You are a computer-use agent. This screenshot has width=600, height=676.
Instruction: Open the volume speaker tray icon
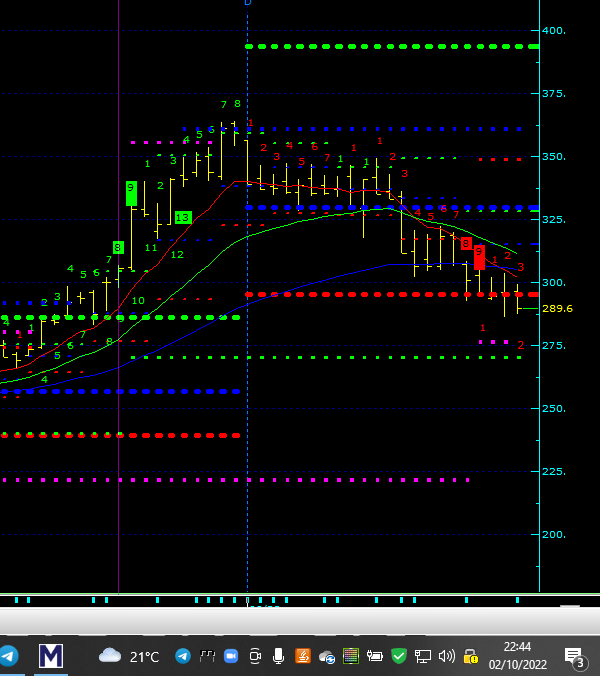coord(447,656)
